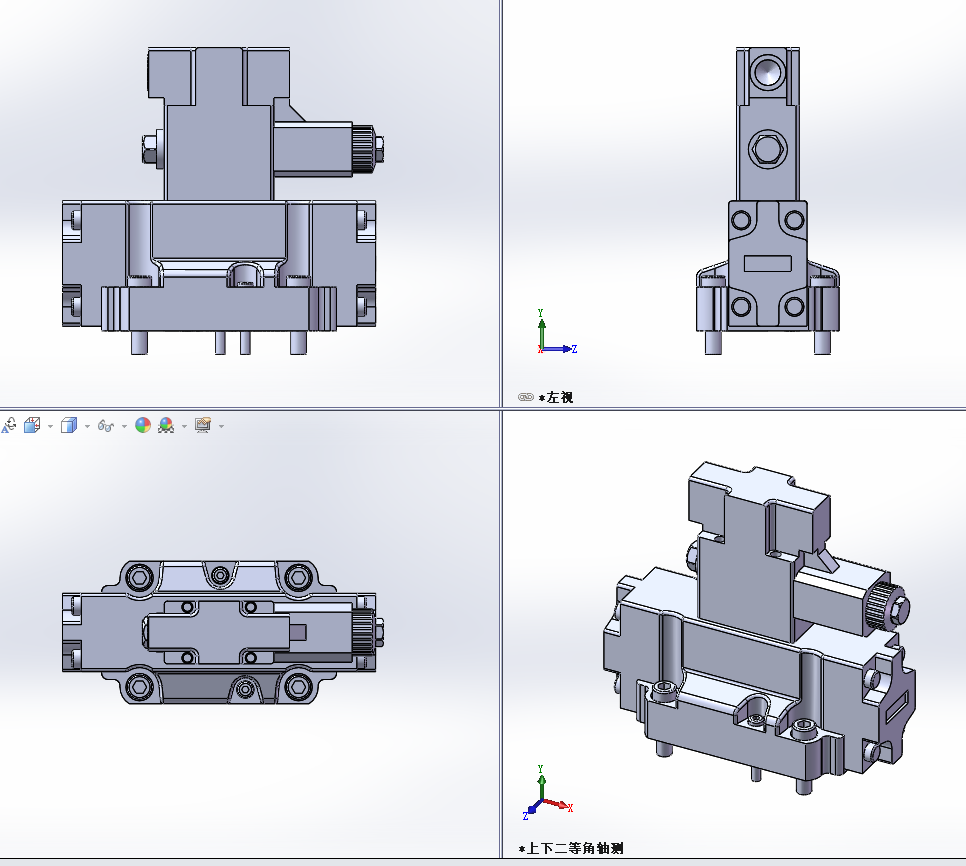Click the blue Z axis of left-view triad
The width and height of the screenshot is (966, 866).
pyautogui.click(x=563, y=349)
